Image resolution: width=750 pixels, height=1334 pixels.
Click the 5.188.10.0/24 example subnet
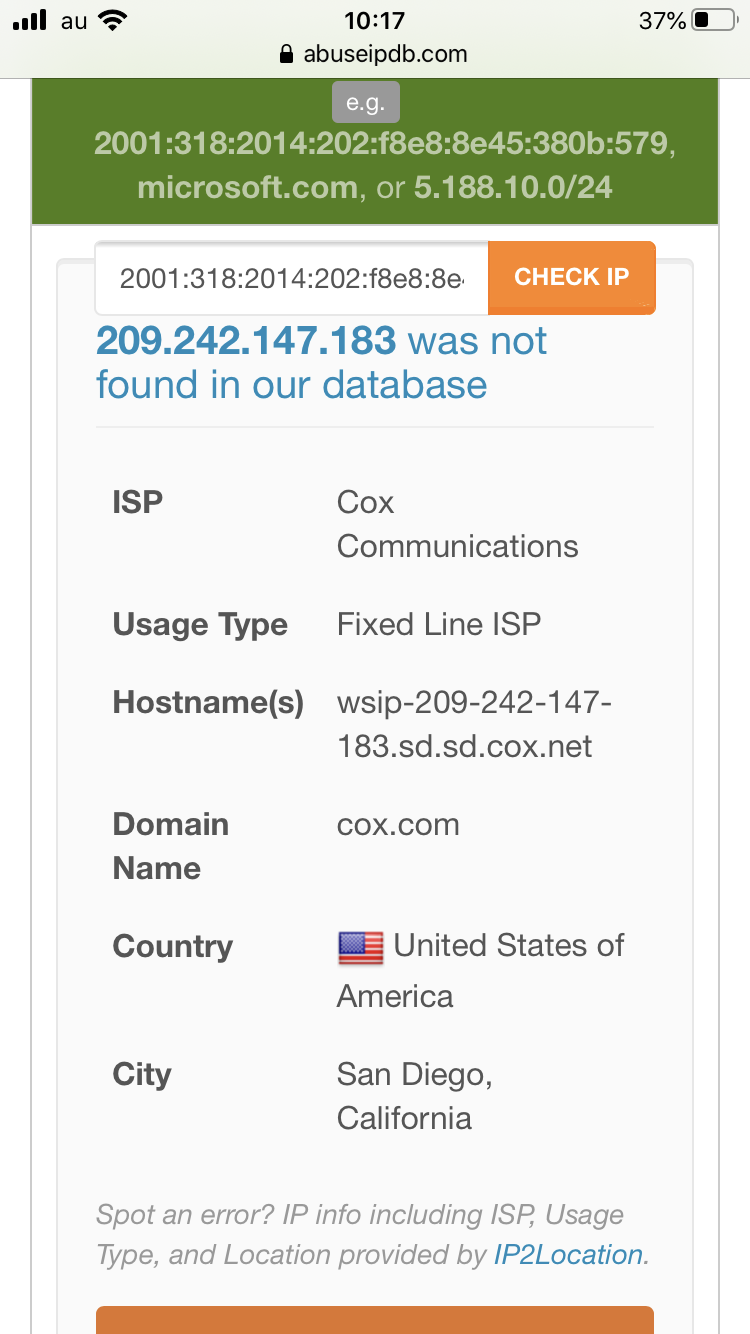tap(513, 187)
